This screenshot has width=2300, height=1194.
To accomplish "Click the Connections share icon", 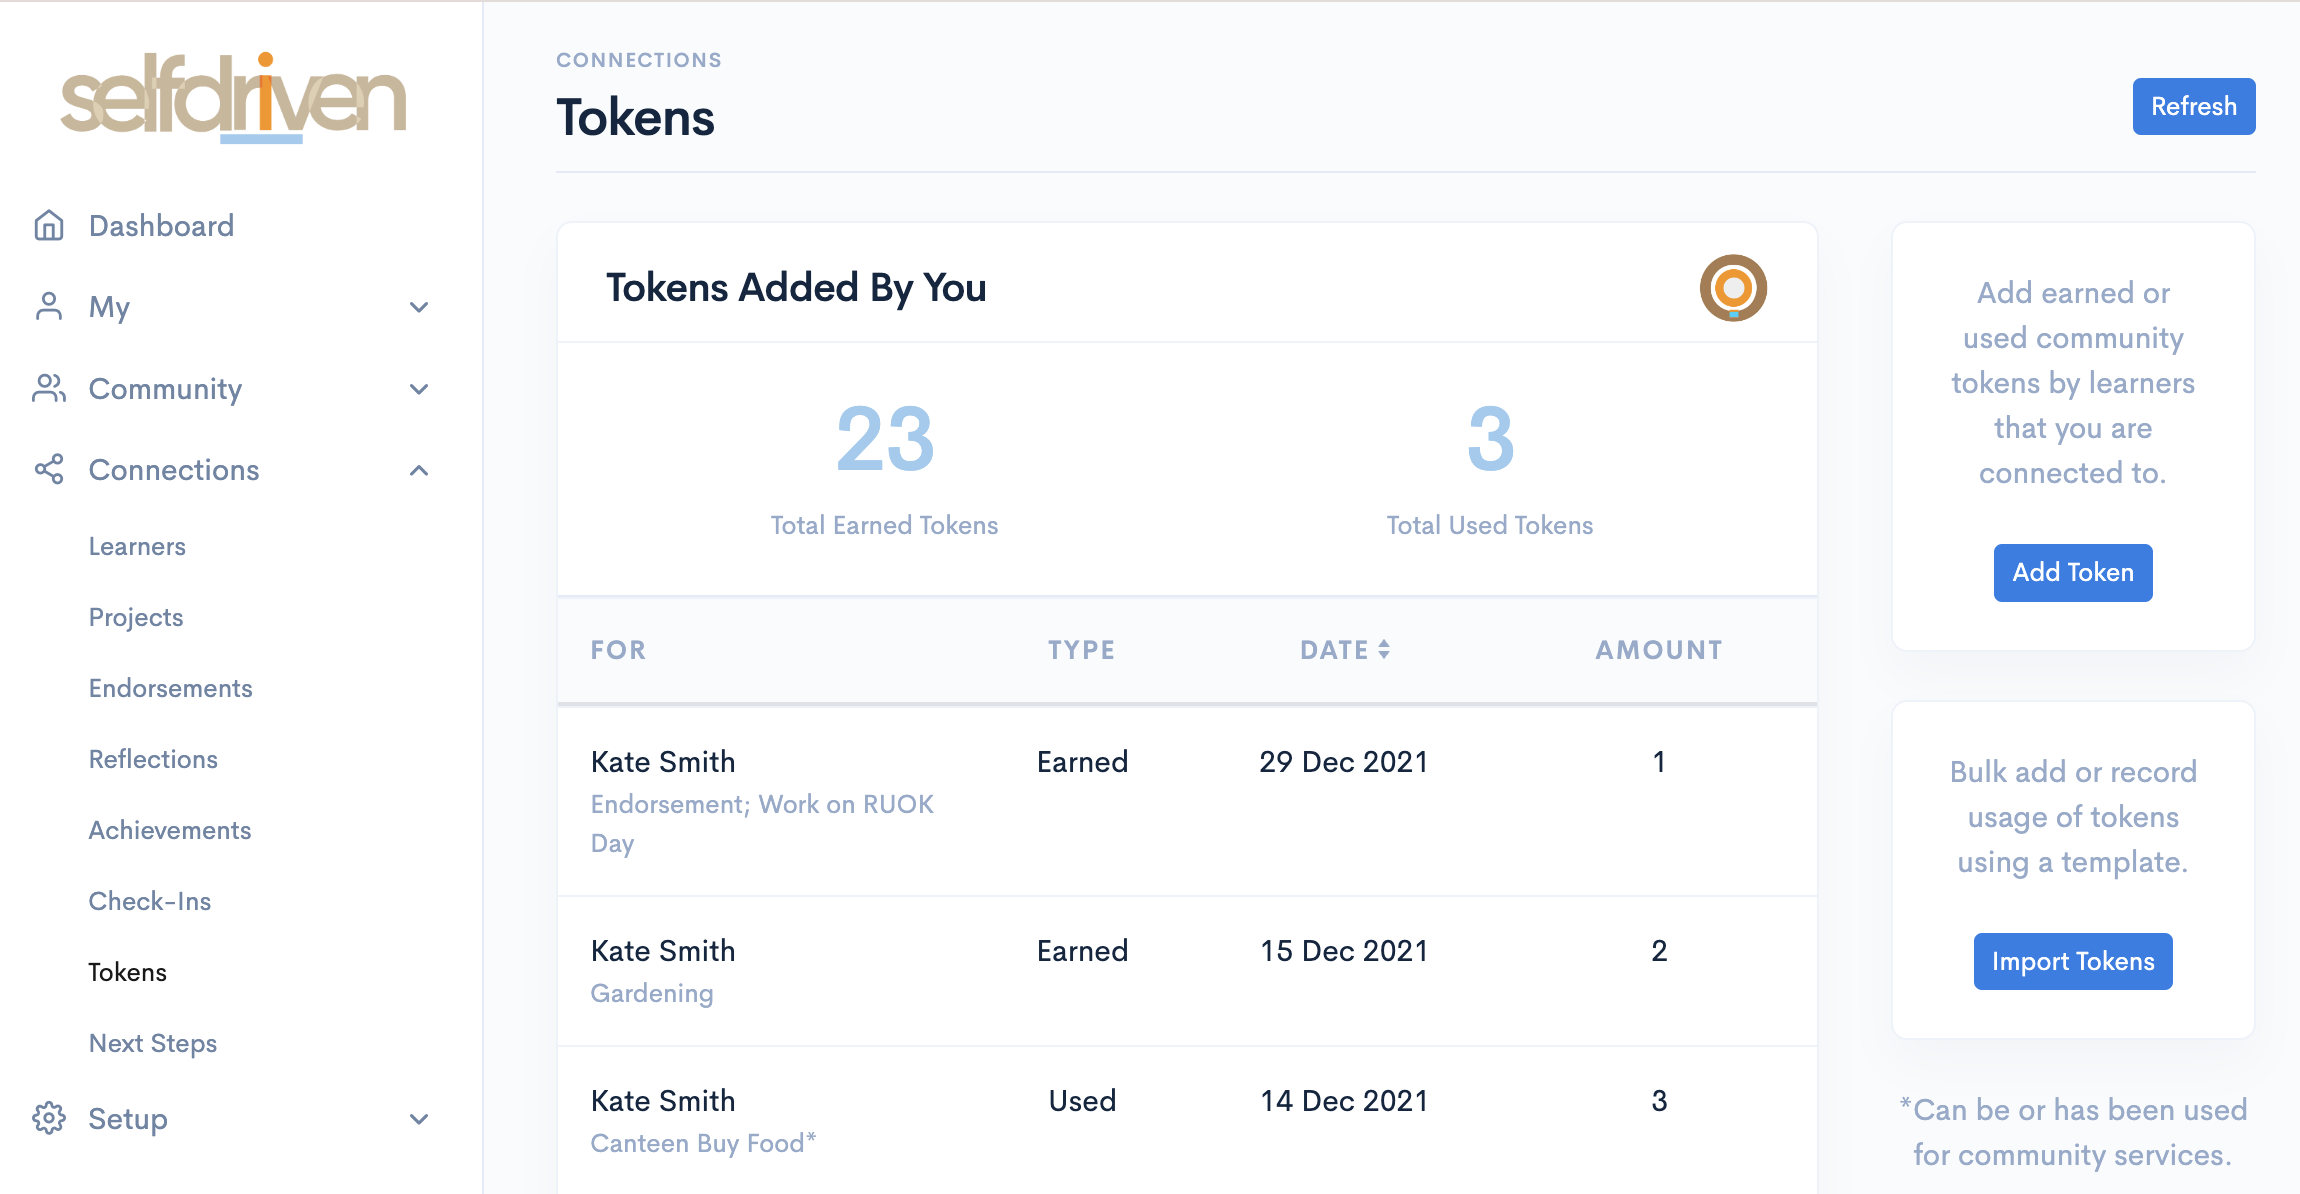I will (x=49, y=470).
